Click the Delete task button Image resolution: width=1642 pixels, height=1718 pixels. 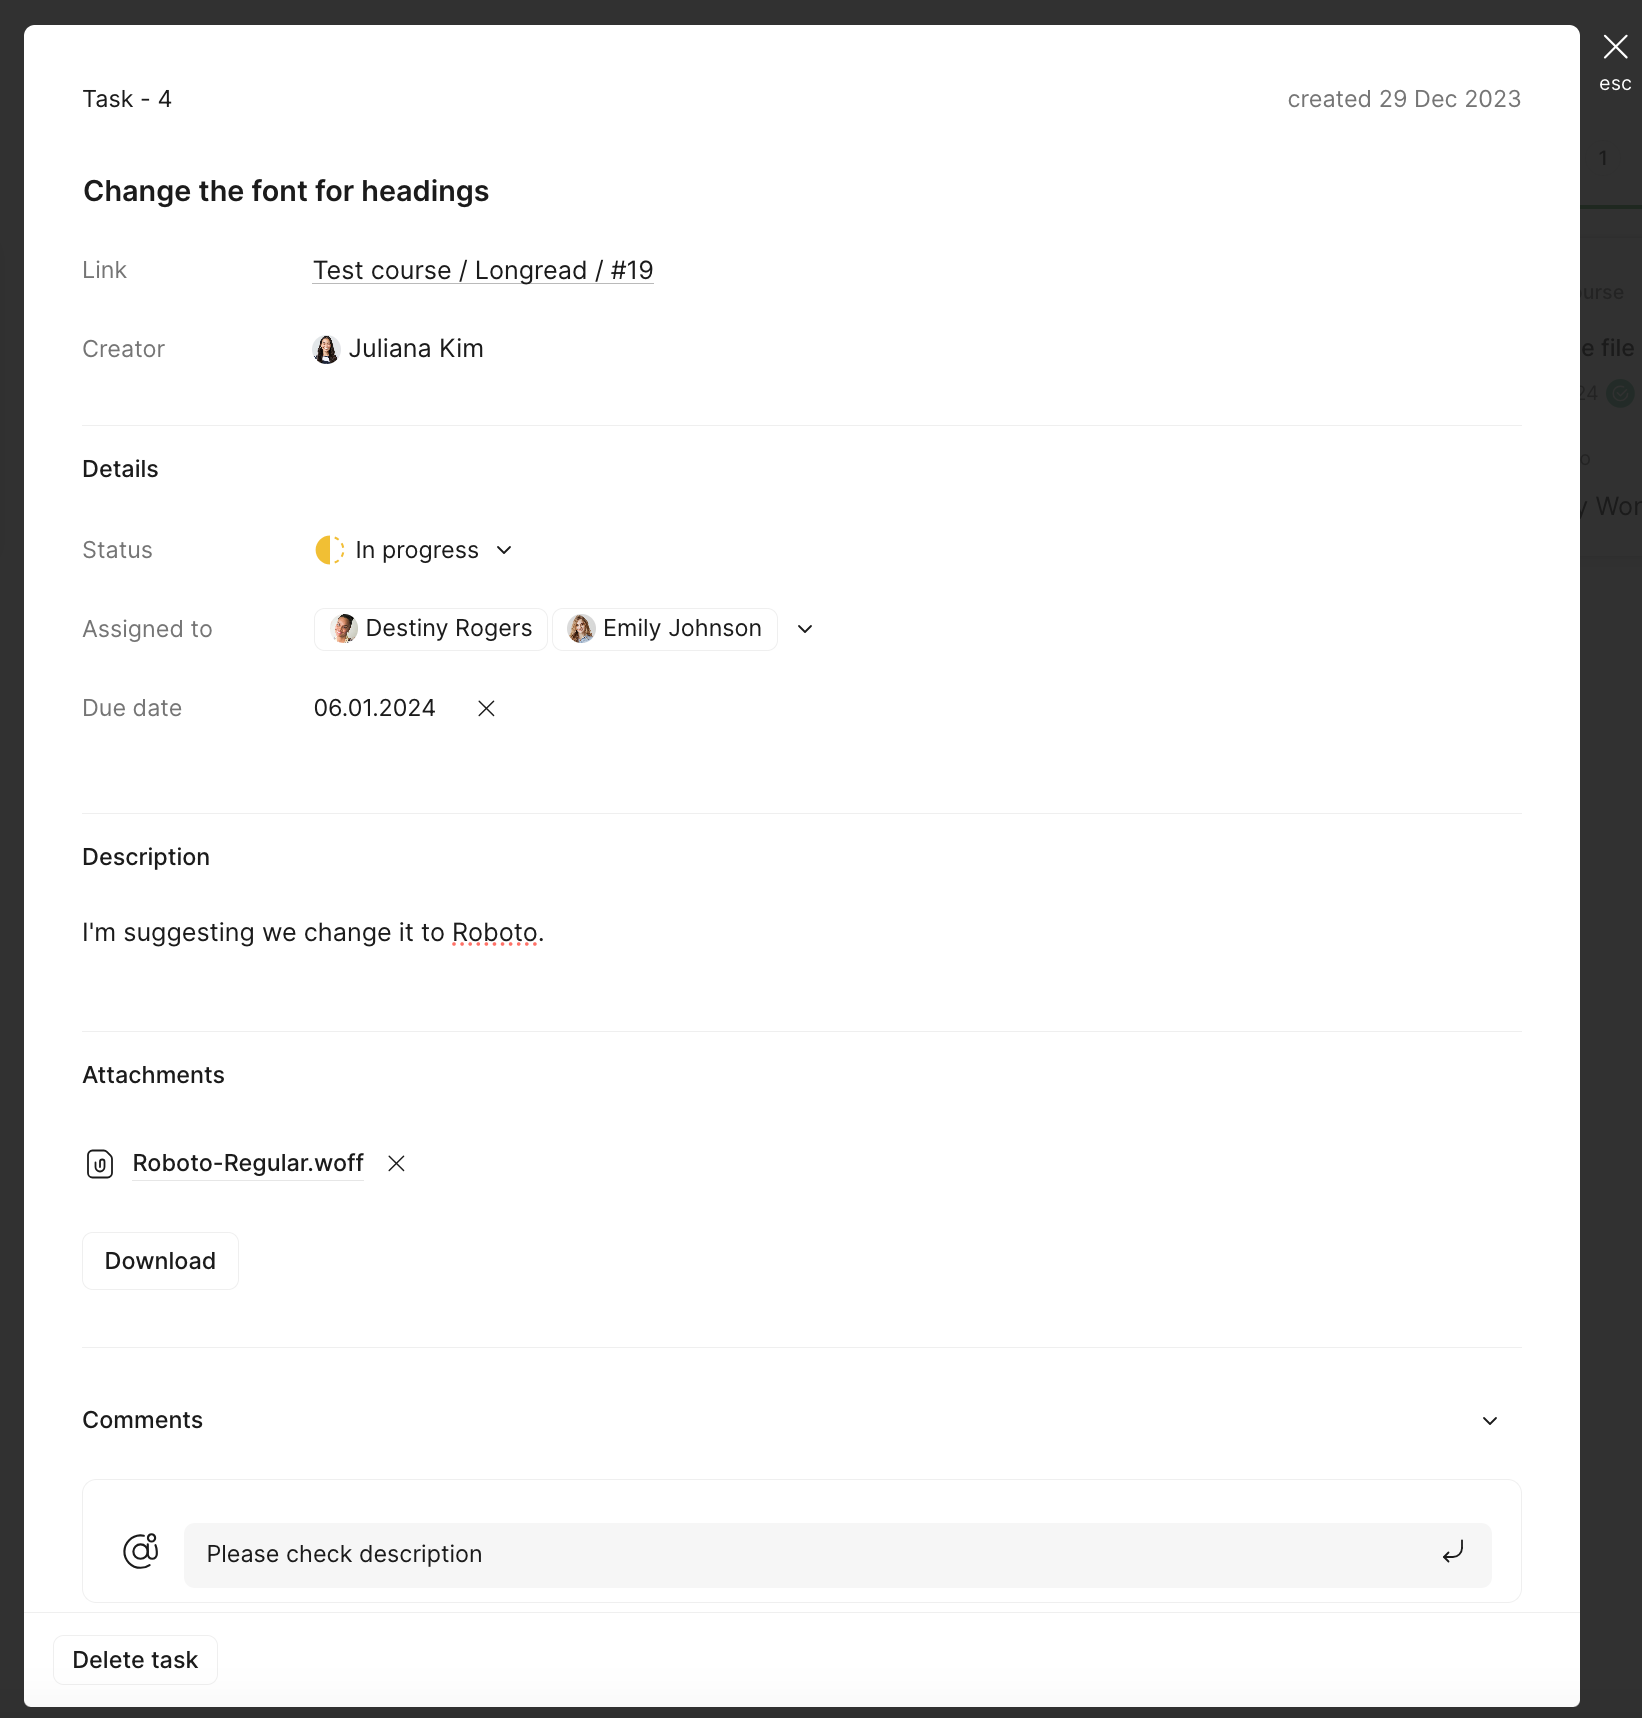(135, 1660)
